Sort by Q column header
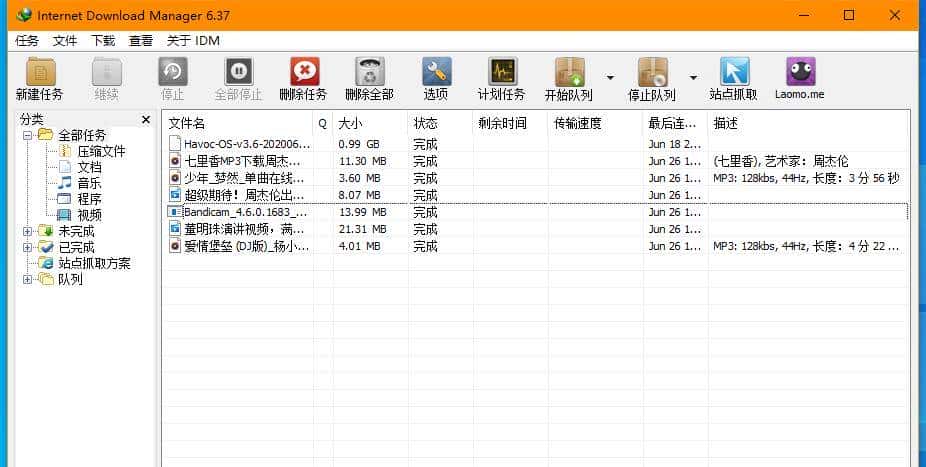Screen dimensions: 926x467 tap(322, 123)
